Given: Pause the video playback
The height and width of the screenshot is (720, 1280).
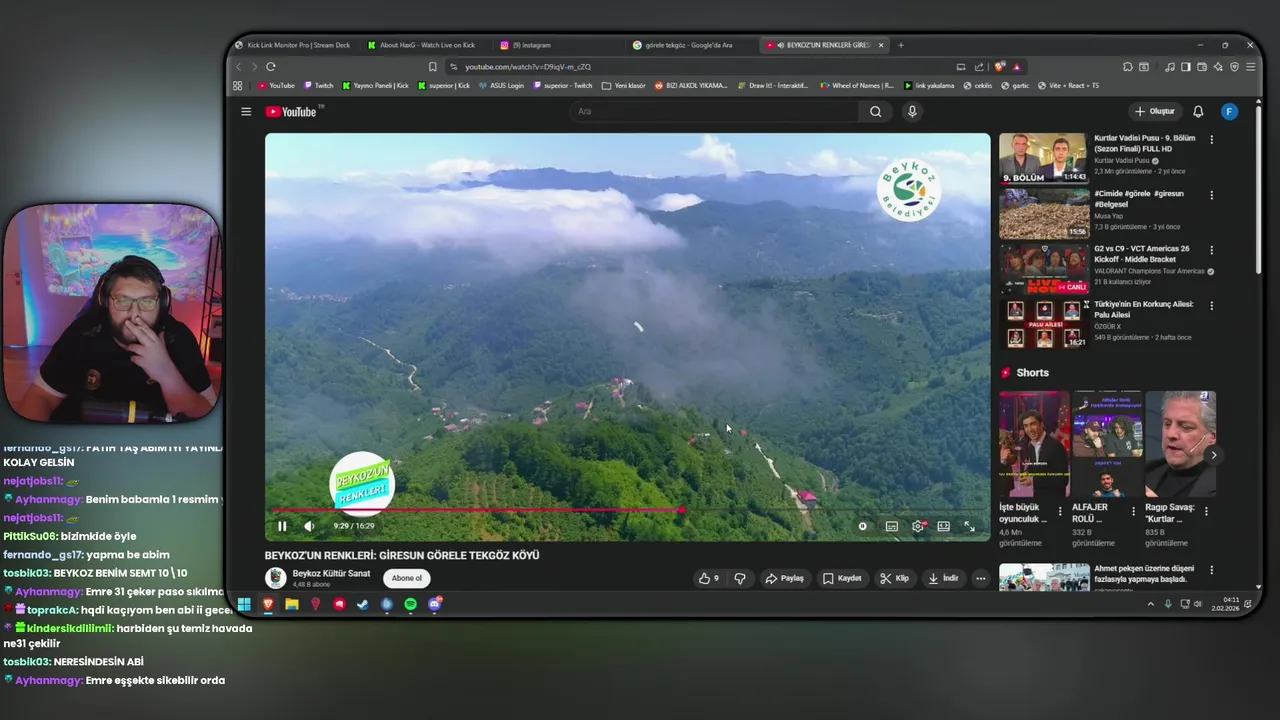Looking at the screenshot, I should pyautogui.click(x=282, y=526).
